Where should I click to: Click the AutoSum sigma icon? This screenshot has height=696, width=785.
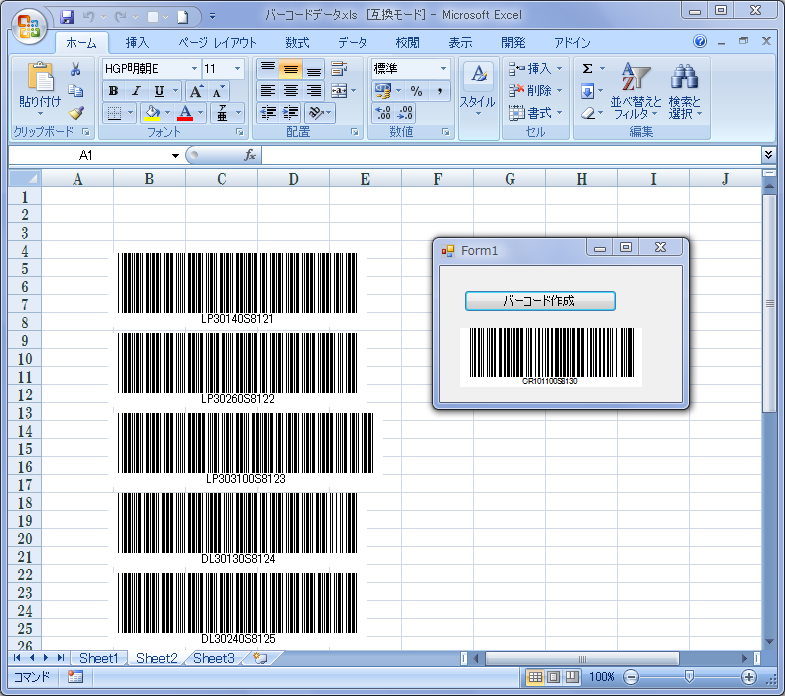coord(588,69)
